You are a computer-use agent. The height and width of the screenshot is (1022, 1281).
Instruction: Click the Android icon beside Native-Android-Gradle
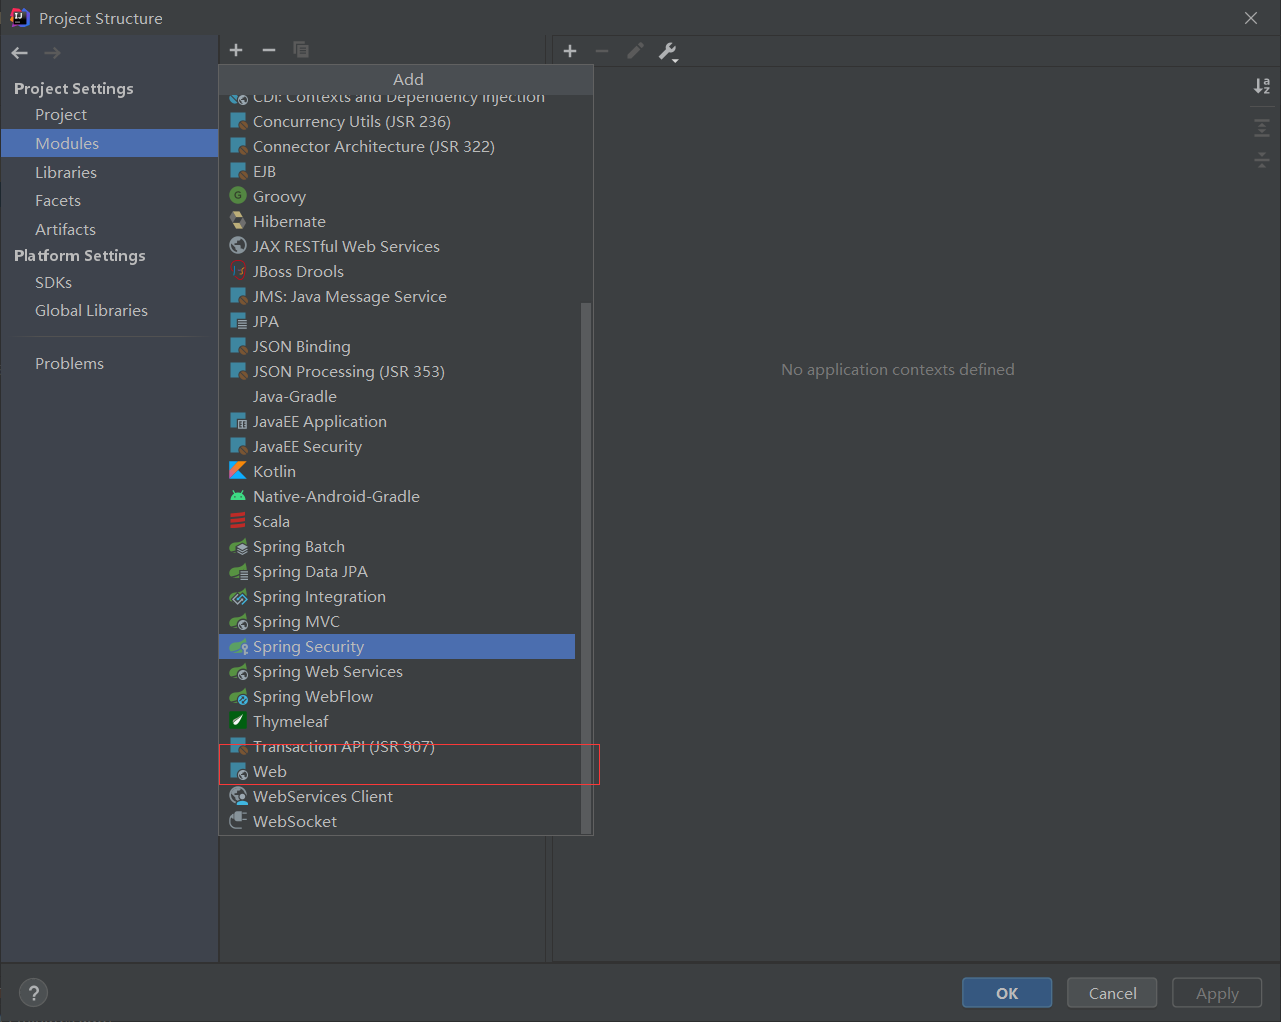[238, 496]
